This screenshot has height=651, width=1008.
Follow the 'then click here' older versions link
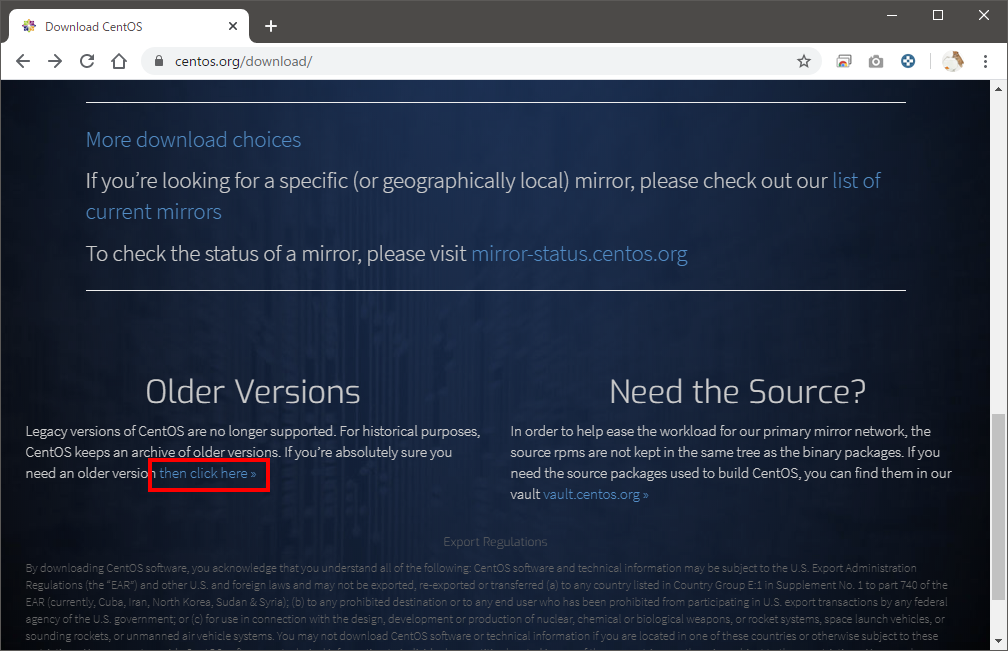pyautogui.click(x=208, y=474)
